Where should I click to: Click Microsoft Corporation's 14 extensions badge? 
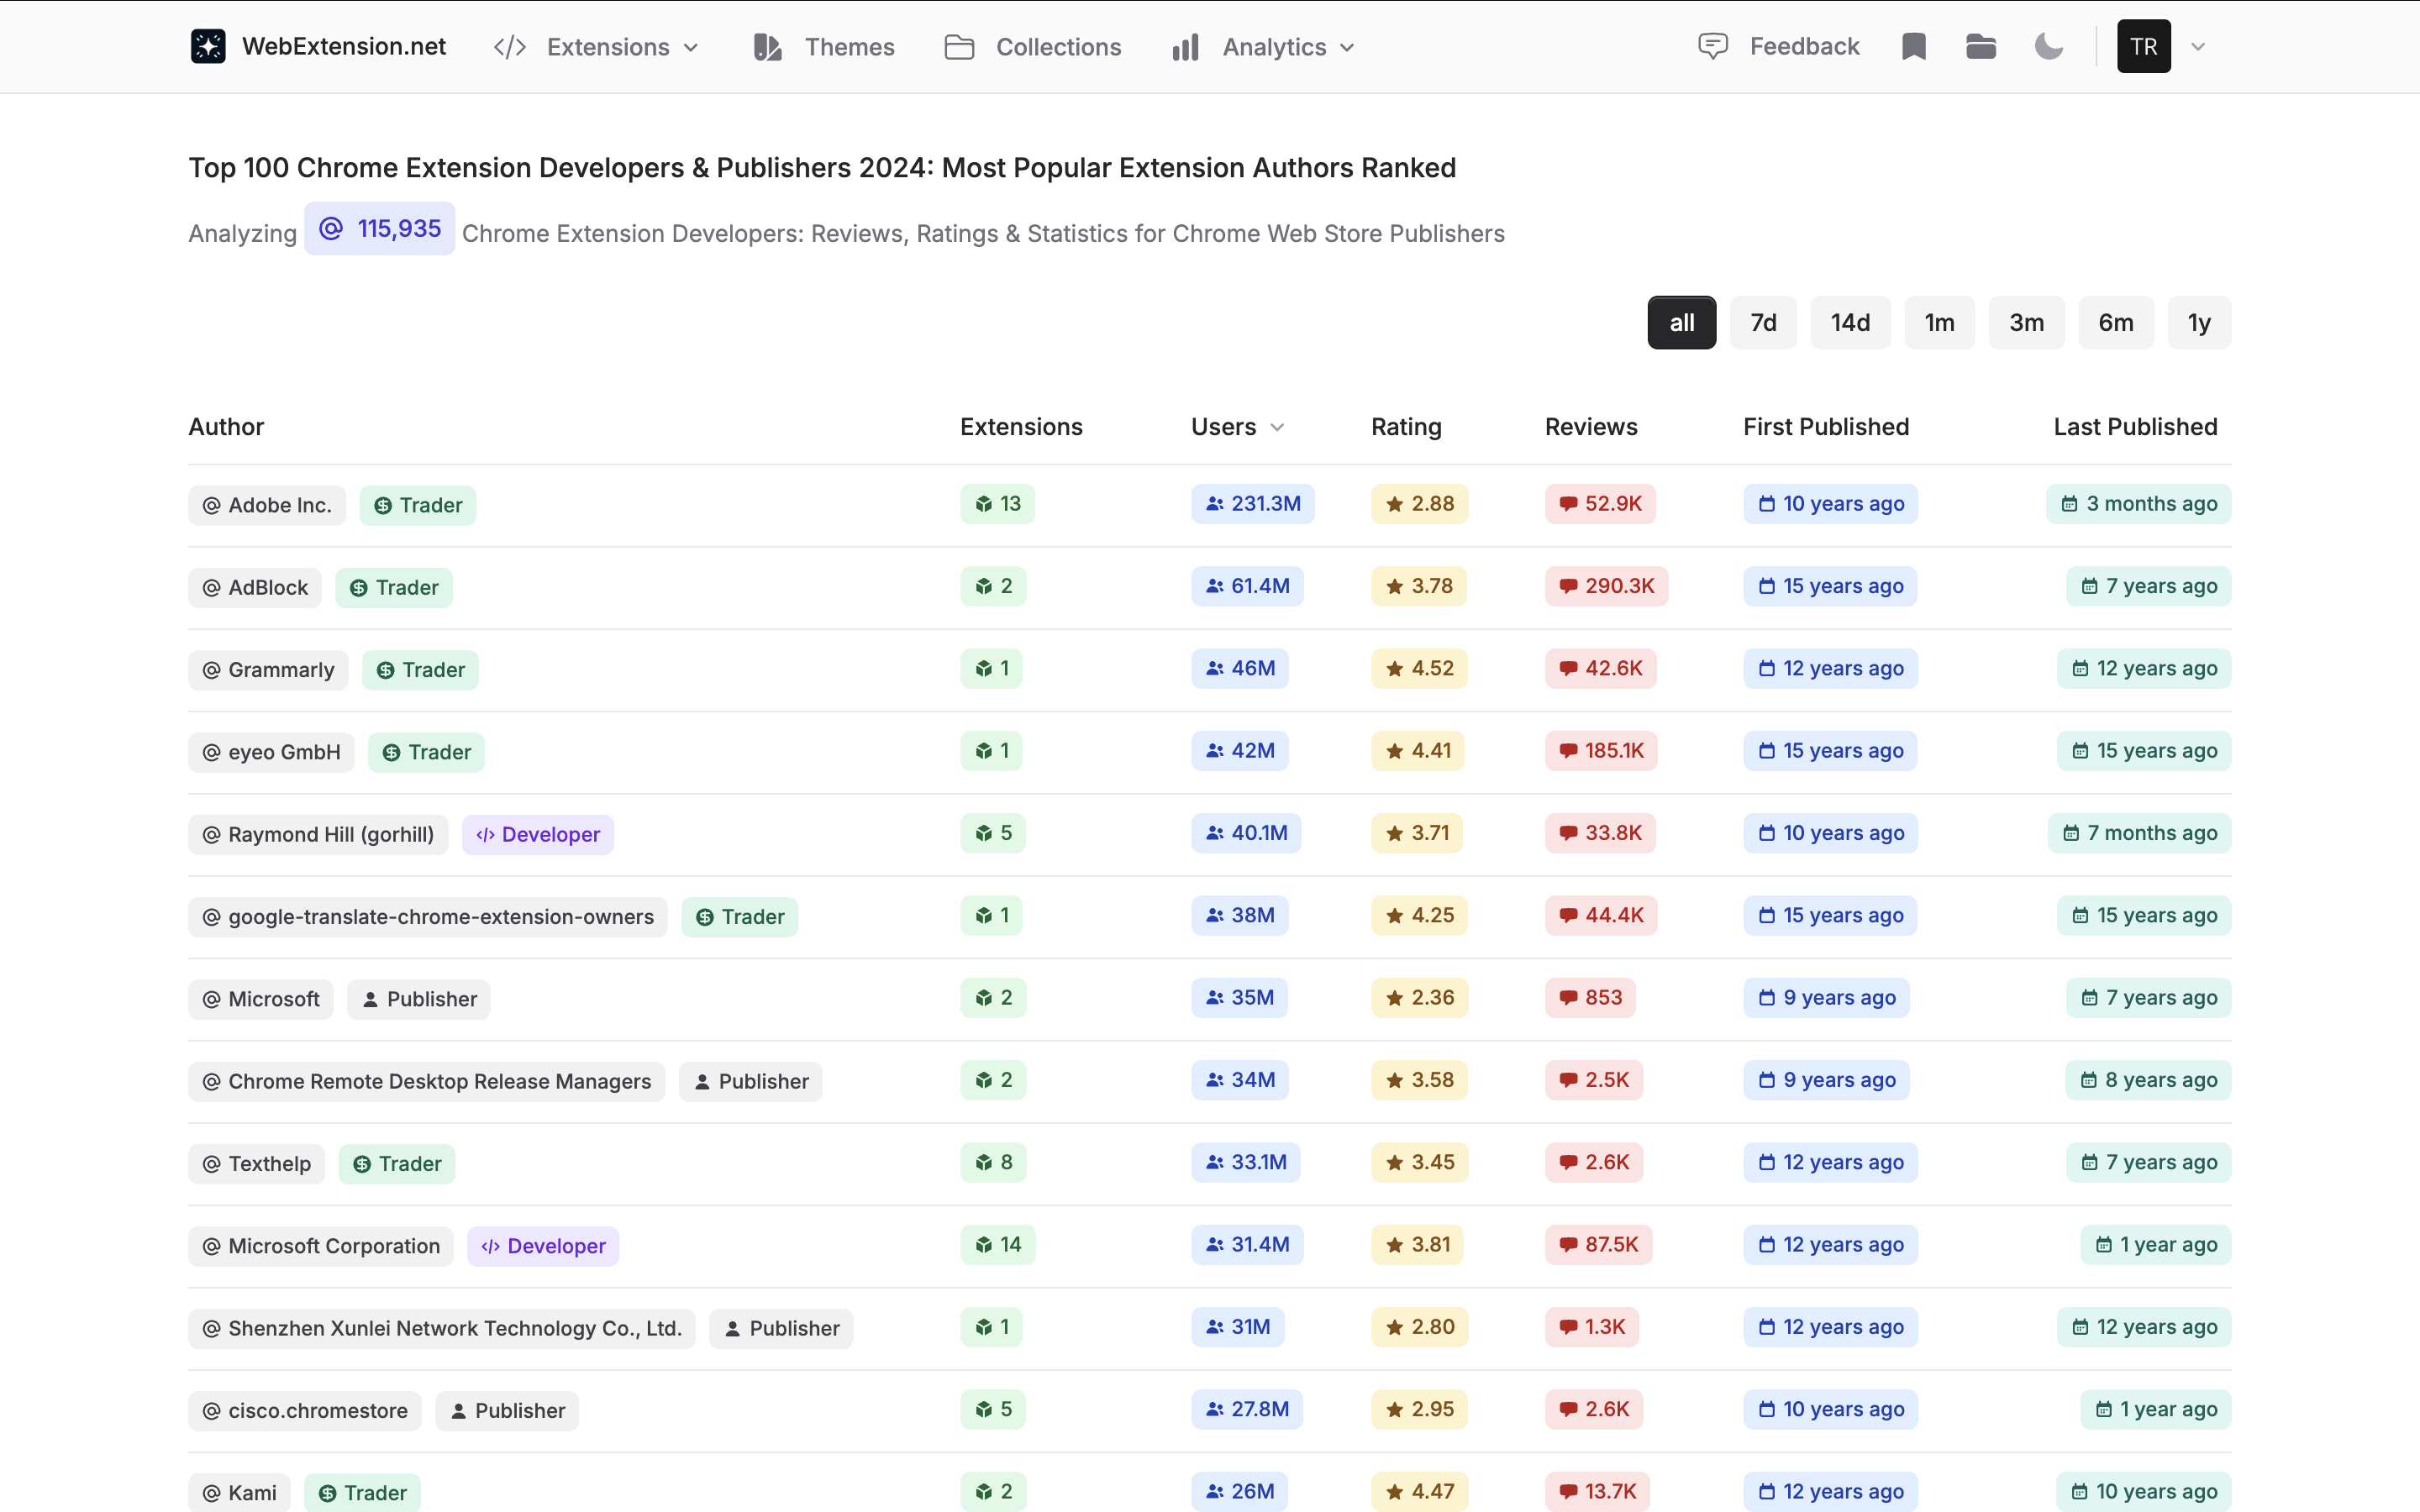point(998,1245)
